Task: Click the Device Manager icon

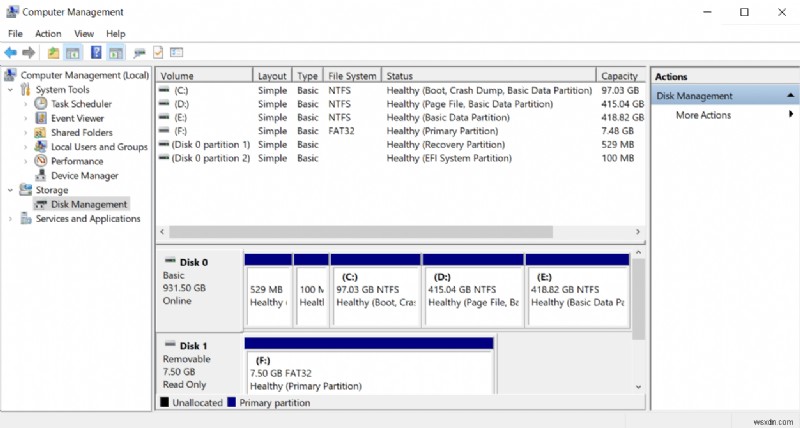Action: [41, 175]
